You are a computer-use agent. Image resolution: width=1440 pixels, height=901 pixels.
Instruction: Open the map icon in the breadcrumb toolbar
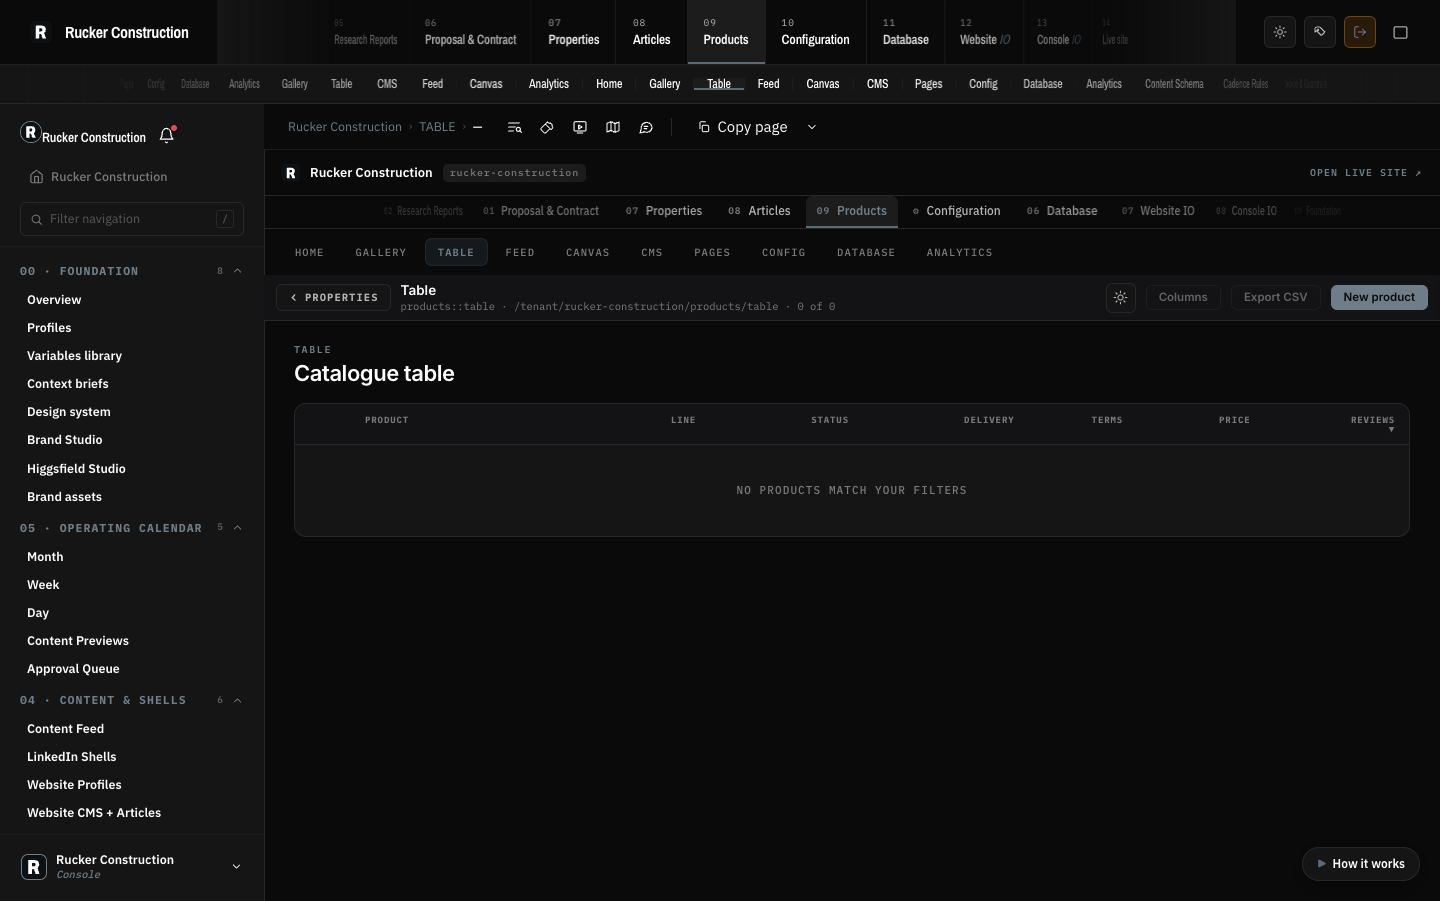[x=613, y=127]
